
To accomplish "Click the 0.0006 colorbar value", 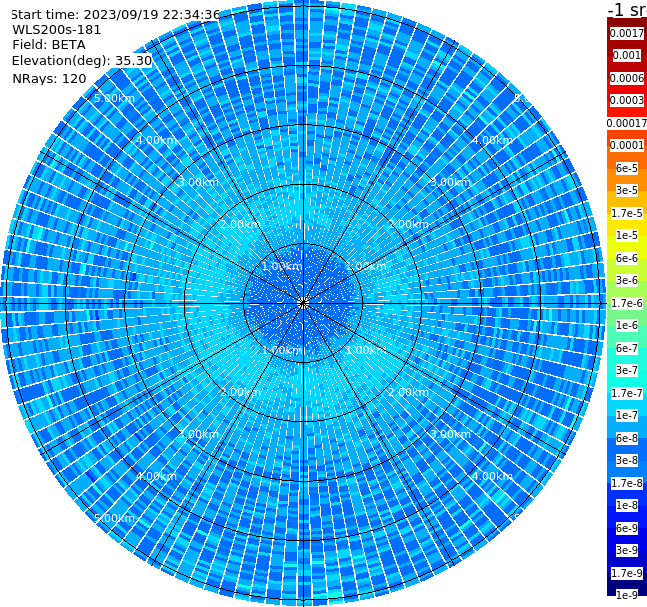I will [x=627, y=78].
